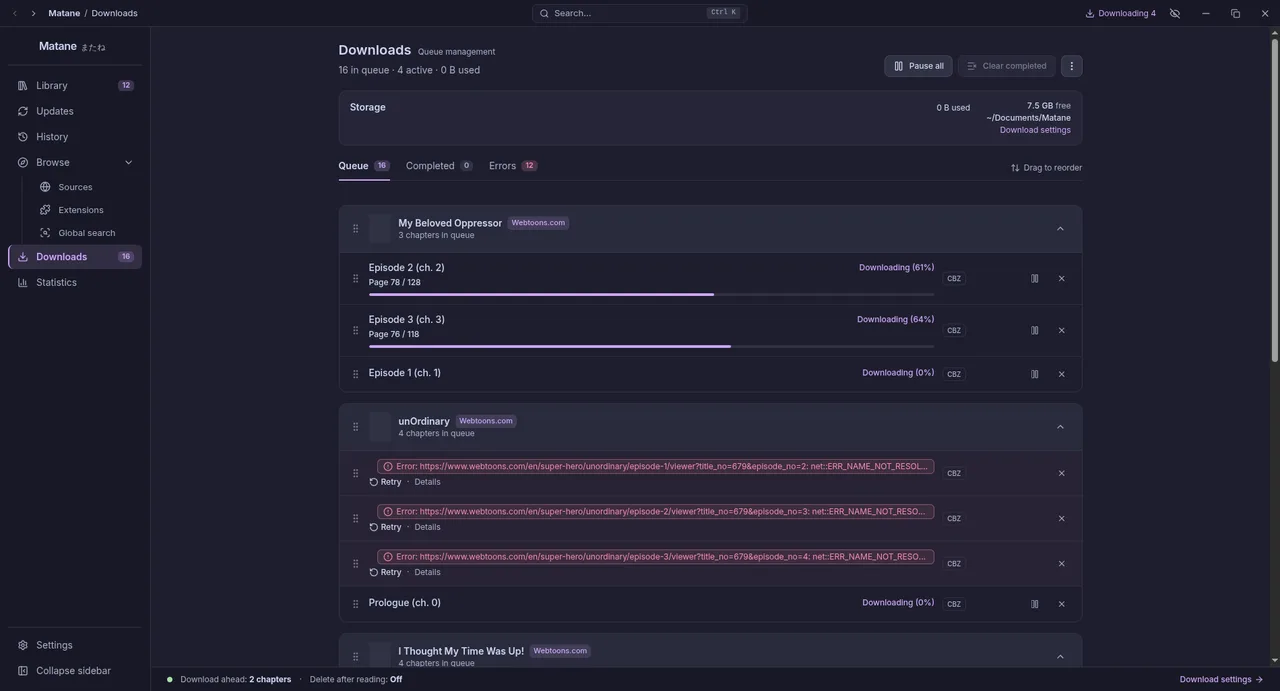
Task: Remove the unOrdinary episode-1 error row
Action: pyautogui.click(x=1062, y=473)
